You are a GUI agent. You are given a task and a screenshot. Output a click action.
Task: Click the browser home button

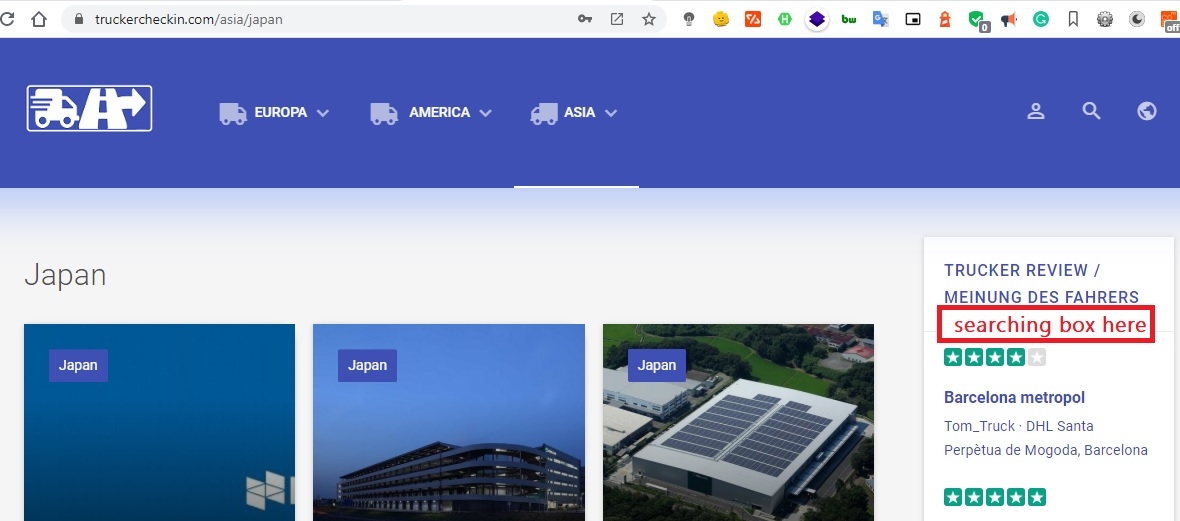point(38,19)
